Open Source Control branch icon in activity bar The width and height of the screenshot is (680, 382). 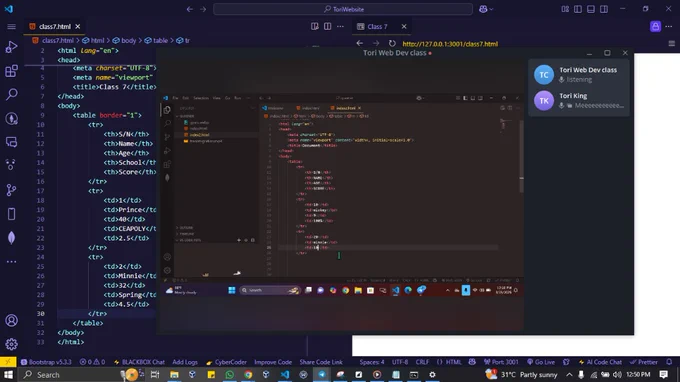11,189
